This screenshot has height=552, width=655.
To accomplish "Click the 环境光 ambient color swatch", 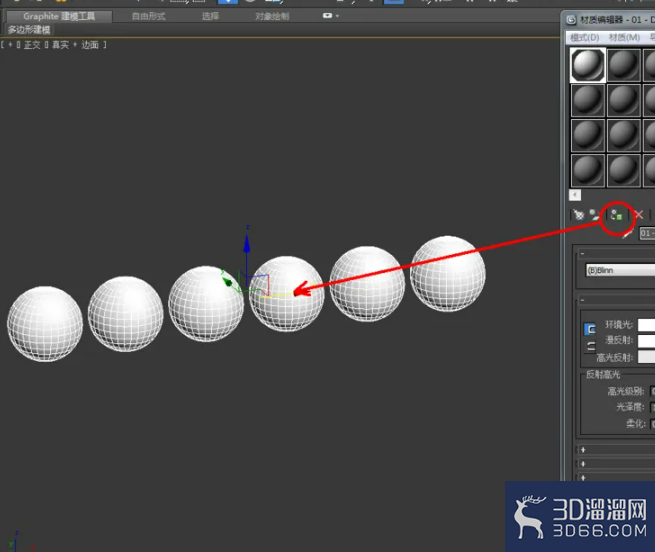I will (x=646, y=325).
